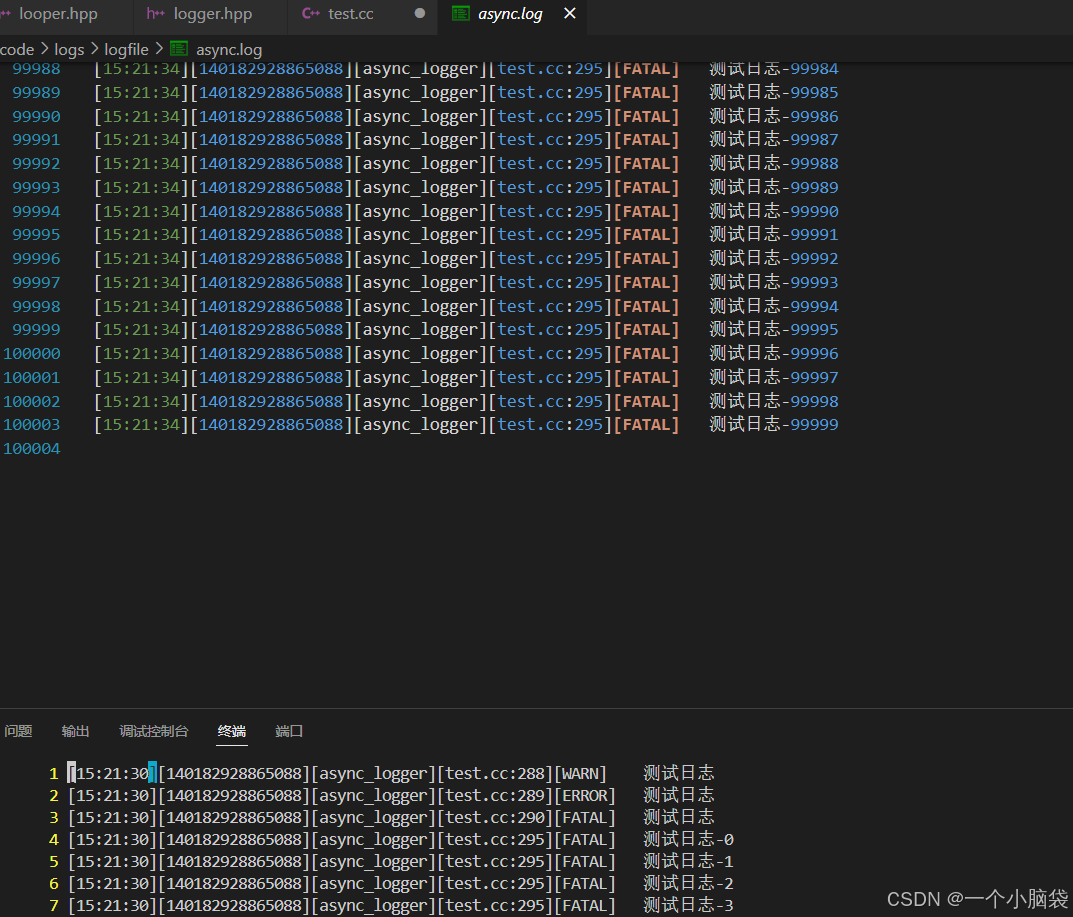The image size is (1073, 917).
Task: Click timestamp 15:21:30 on terminal line 1
Action: (x=113, y=773)
